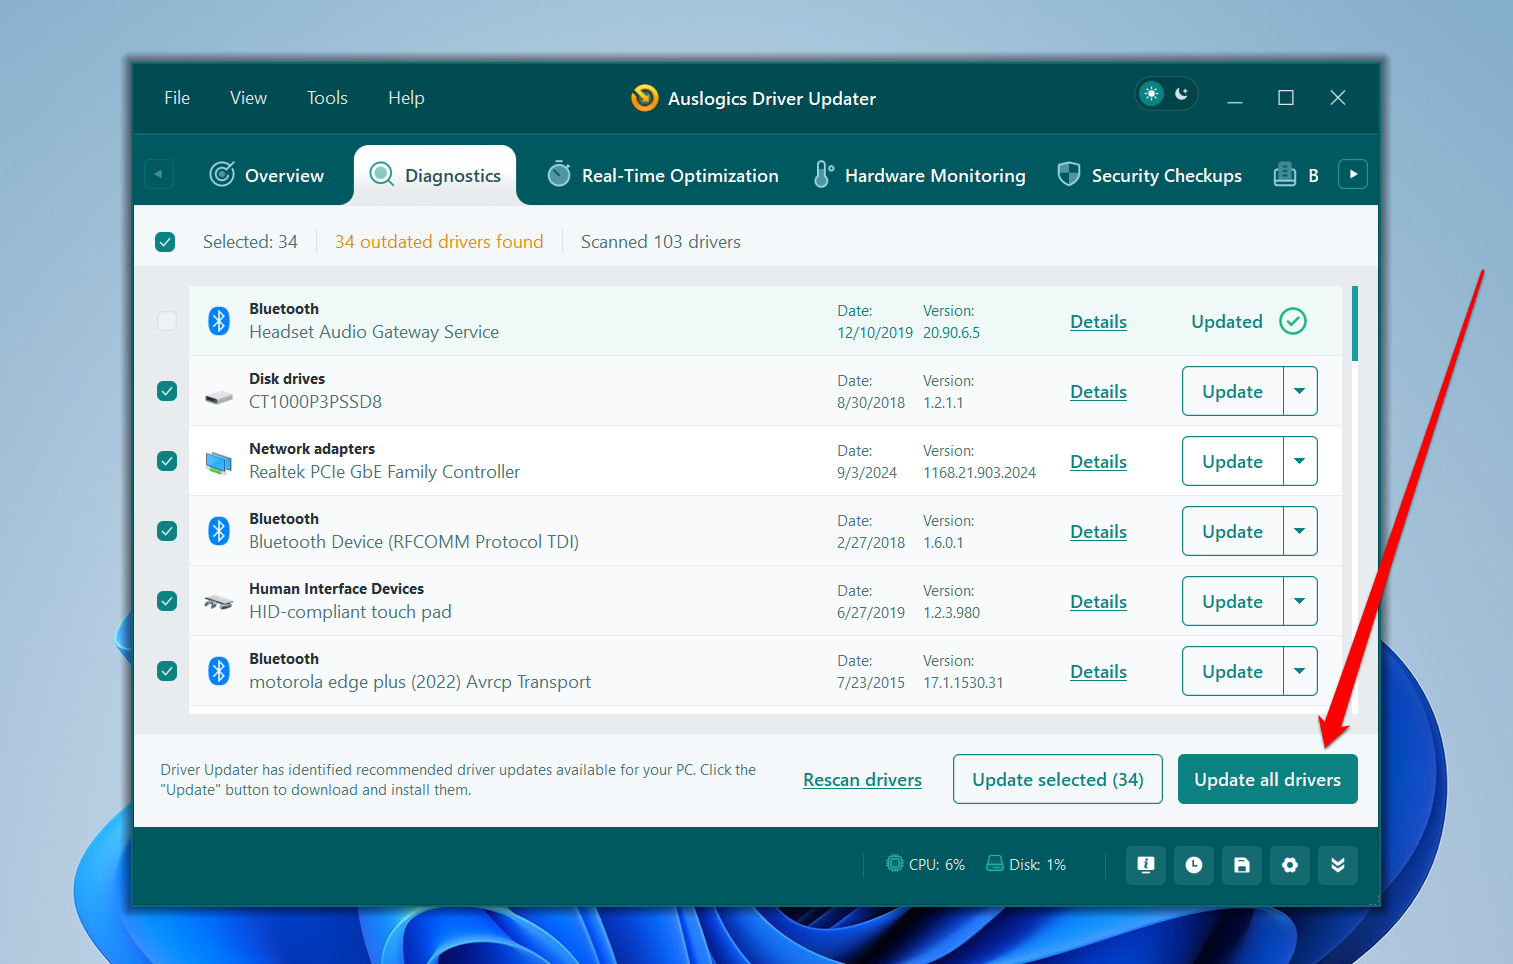1513x964 pixels.
Task: Click the green Updated checkmark icon
Action: point(1293,321)
